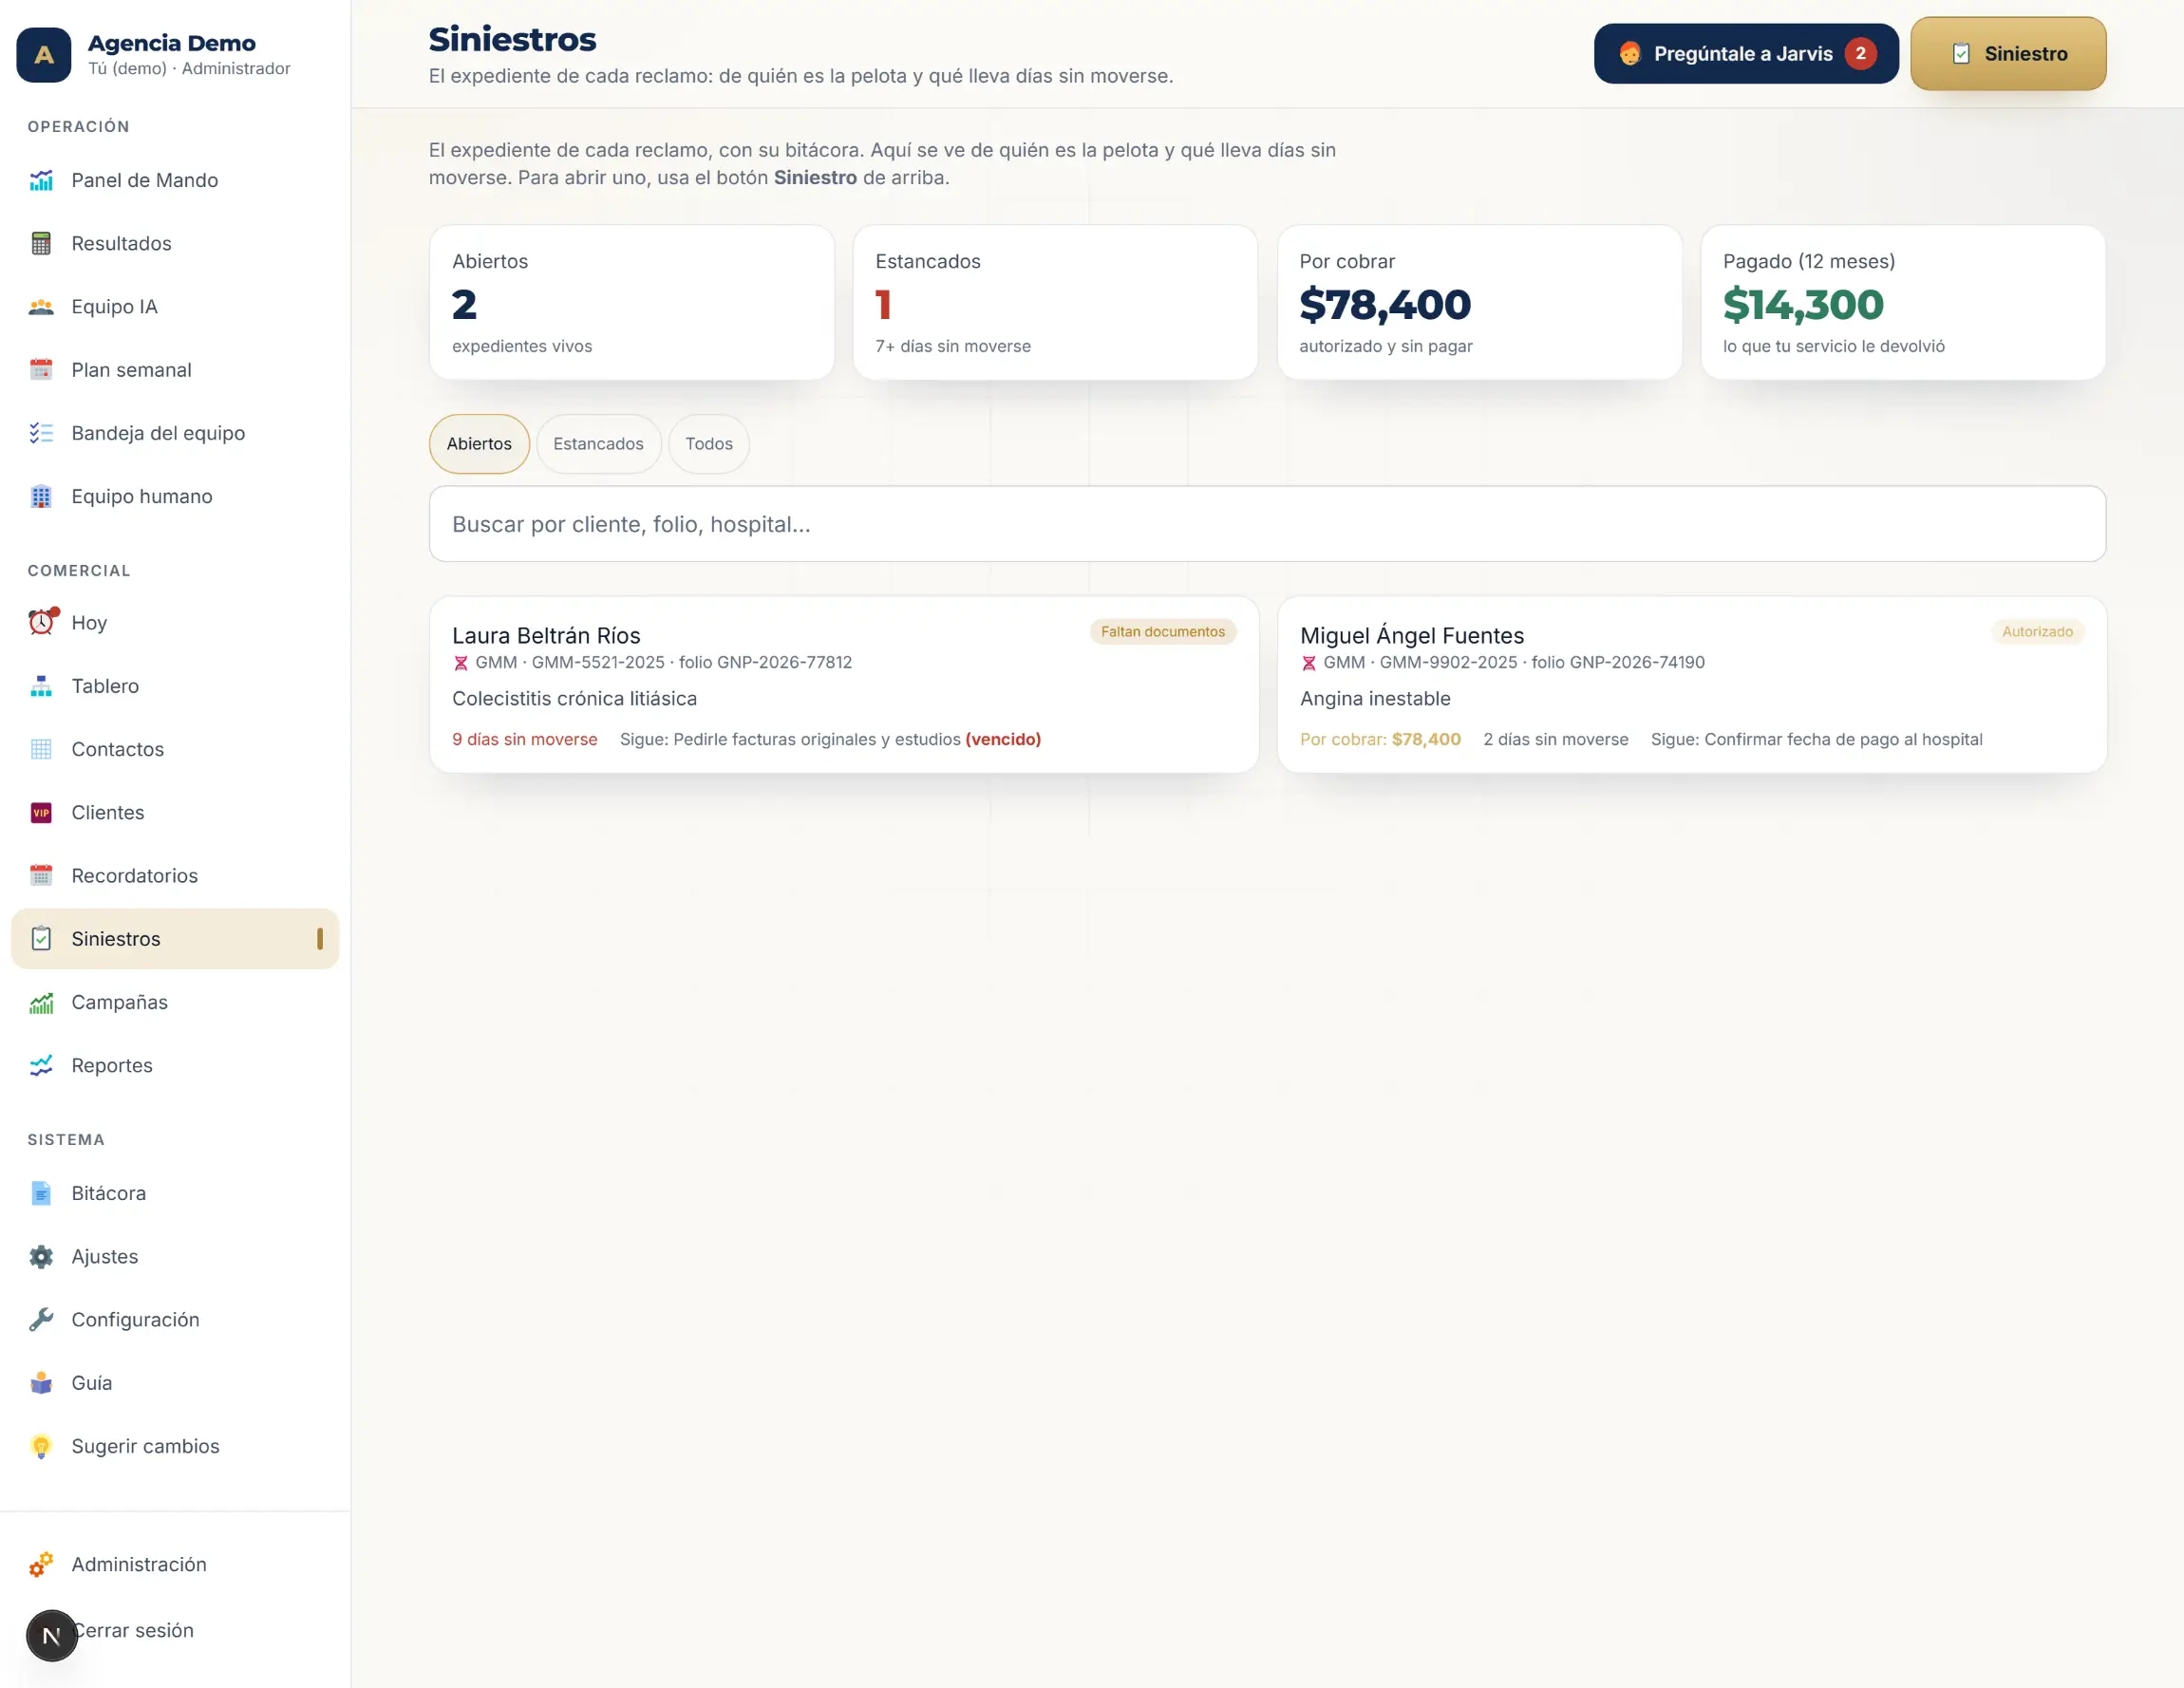
Task: Open Miguel Ángel Fuentes claim card
Action: (1692, 685)
